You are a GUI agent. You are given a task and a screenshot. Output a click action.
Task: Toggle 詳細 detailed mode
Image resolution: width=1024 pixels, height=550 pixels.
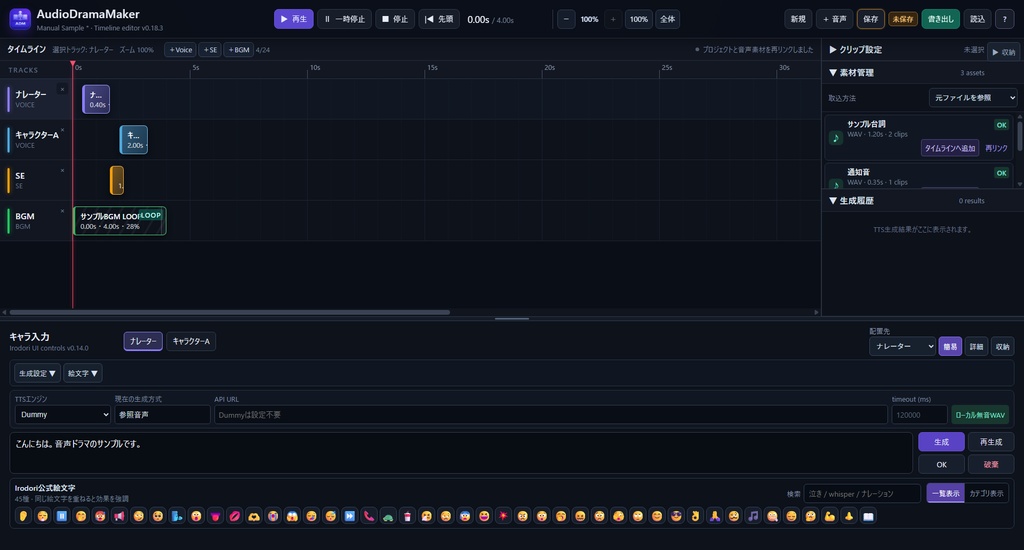tap(976, 347)
